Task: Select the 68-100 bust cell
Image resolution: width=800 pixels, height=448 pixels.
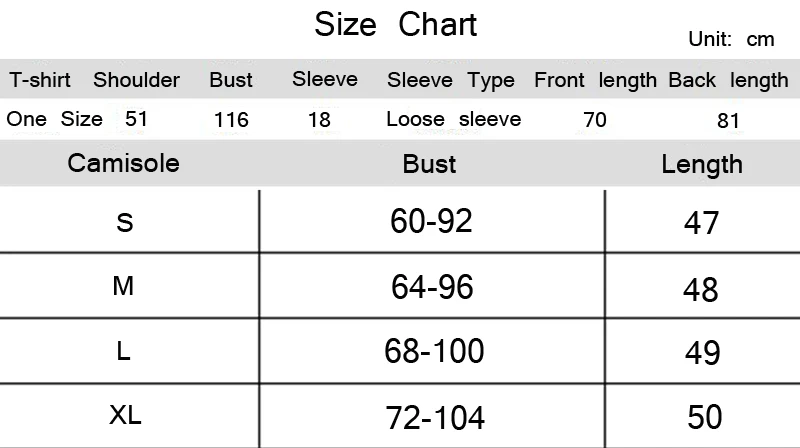Action: 434,351
